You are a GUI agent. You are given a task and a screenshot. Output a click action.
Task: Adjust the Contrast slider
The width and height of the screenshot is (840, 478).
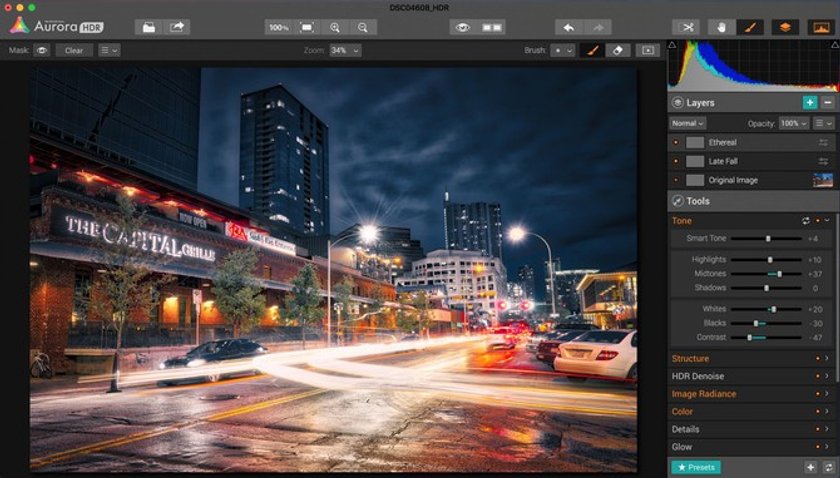point(766,338)
